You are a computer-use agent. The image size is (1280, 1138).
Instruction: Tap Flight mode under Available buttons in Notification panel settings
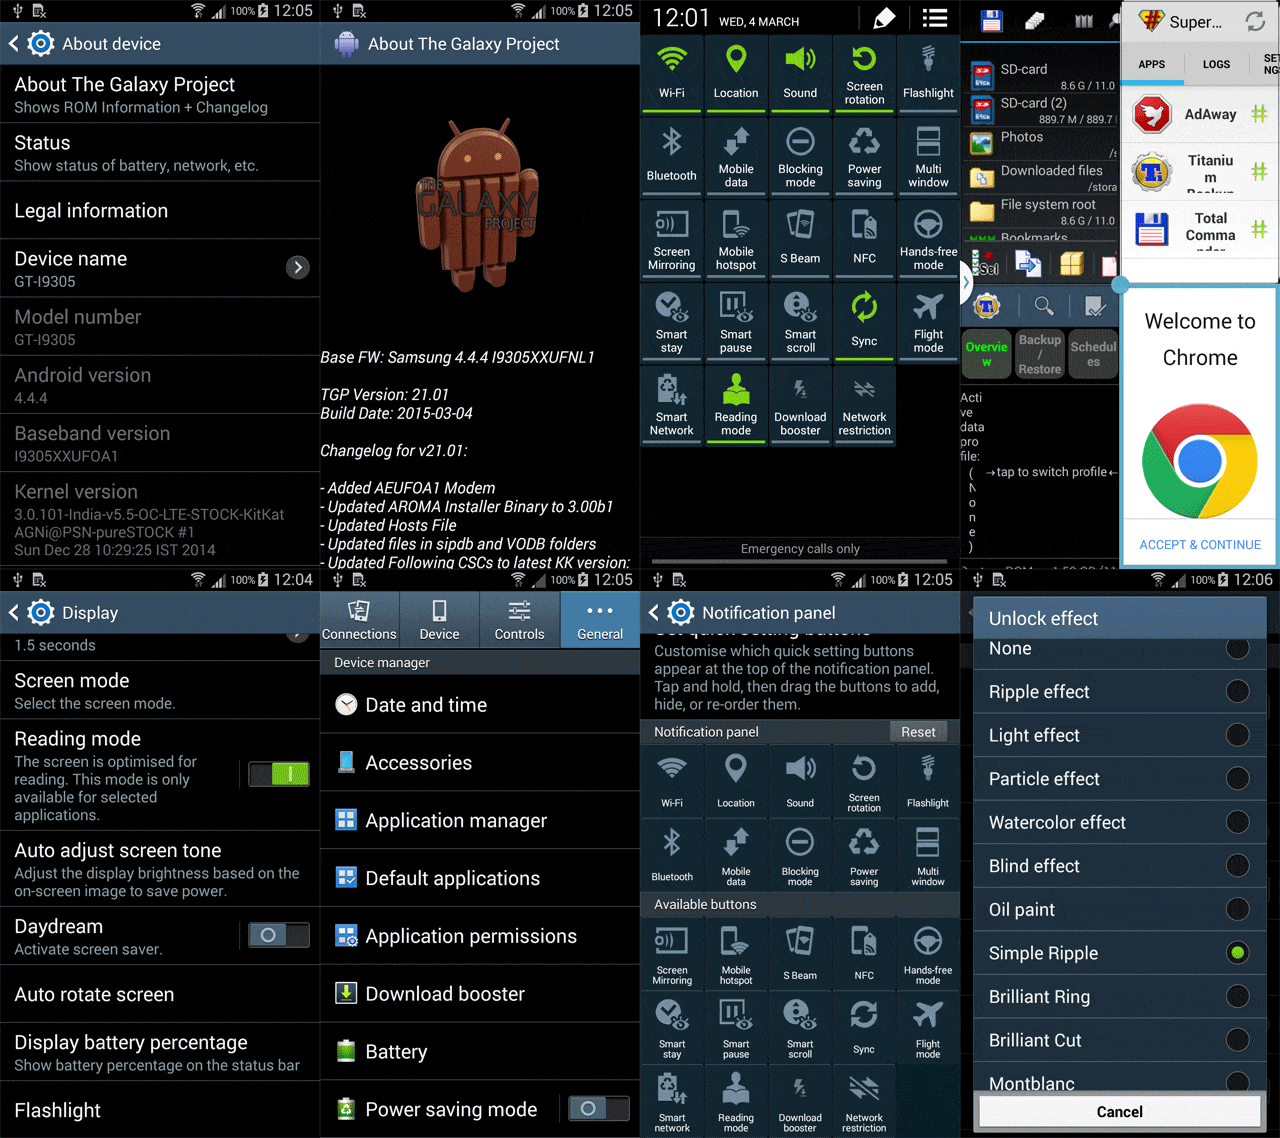[928, 1027]
